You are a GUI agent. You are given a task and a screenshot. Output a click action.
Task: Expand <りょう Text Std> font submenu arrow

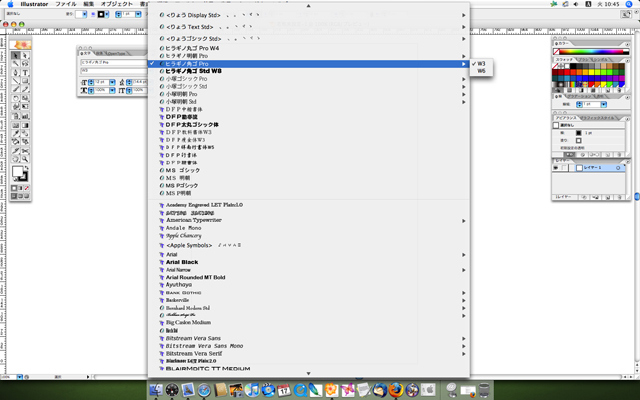(464, 27)
